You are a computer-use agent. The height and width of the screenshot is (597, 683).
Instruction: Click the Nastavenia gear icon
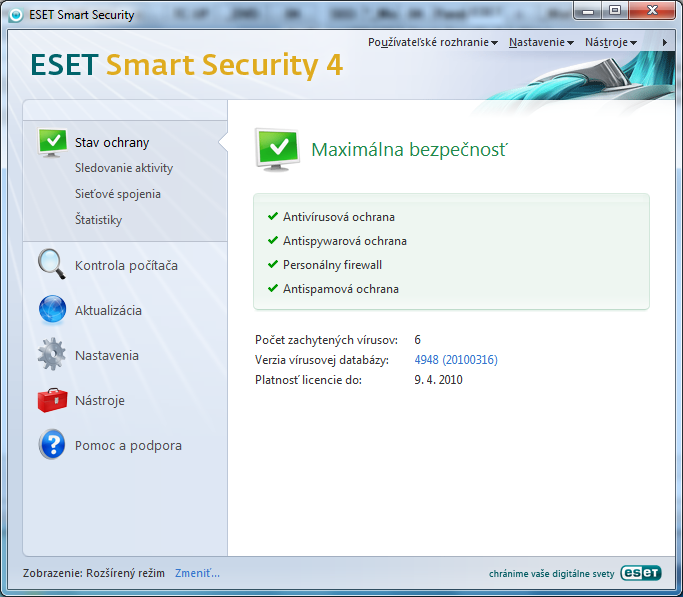(52, 355)
